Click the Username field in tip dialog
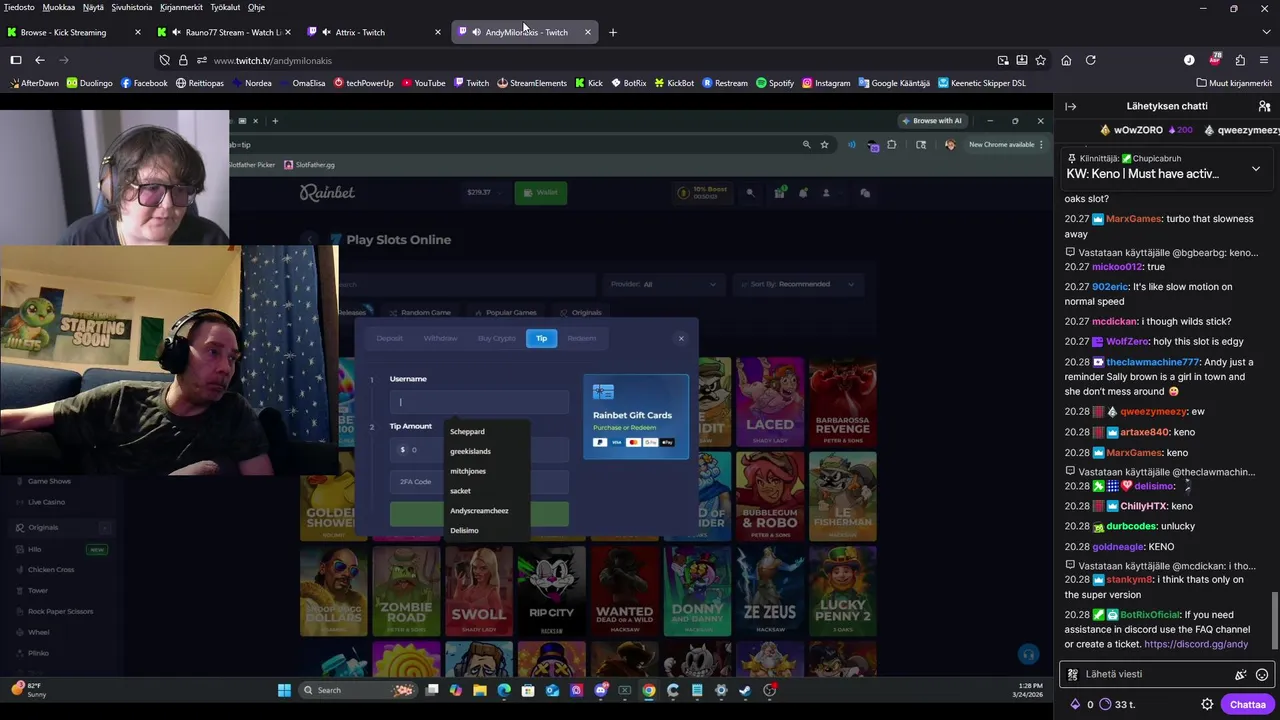1280x720 pixels. coord(479,402)
